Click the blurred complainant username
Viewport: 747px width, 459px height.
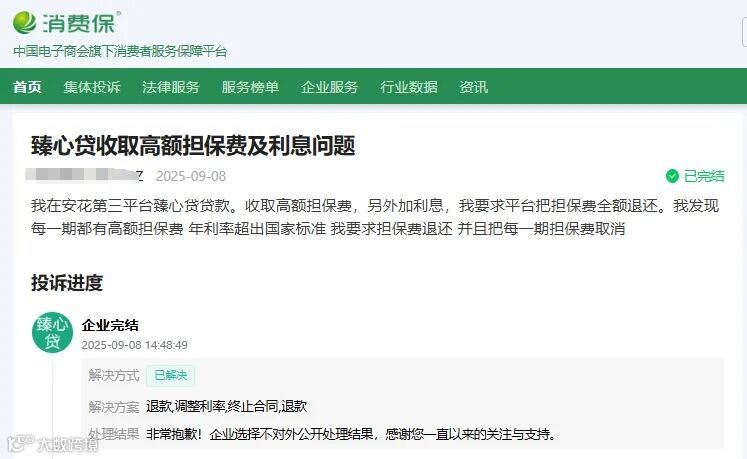(x=84, y=174)
